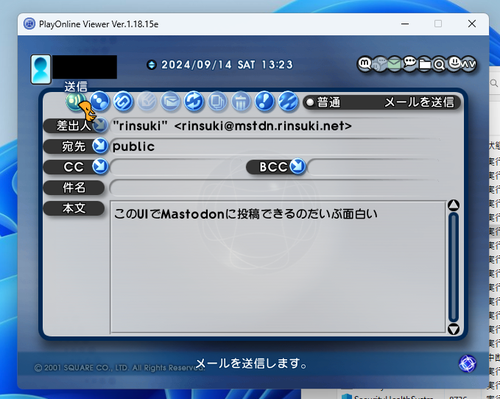Viewport: 500px width, 399px height.
Task: Click the message body text area
Action: (278, 267)
